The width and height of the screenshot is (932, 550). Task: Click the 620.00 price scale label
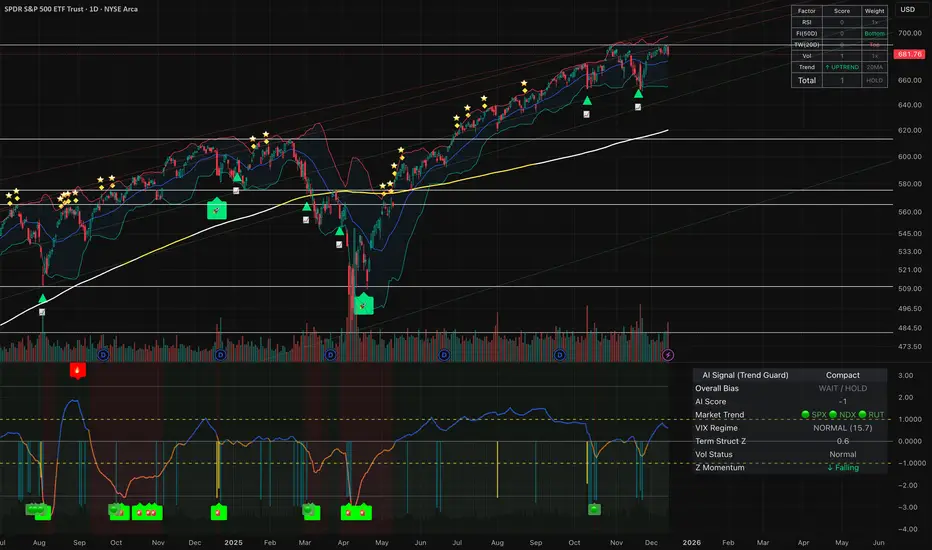(x=910, y=130)
